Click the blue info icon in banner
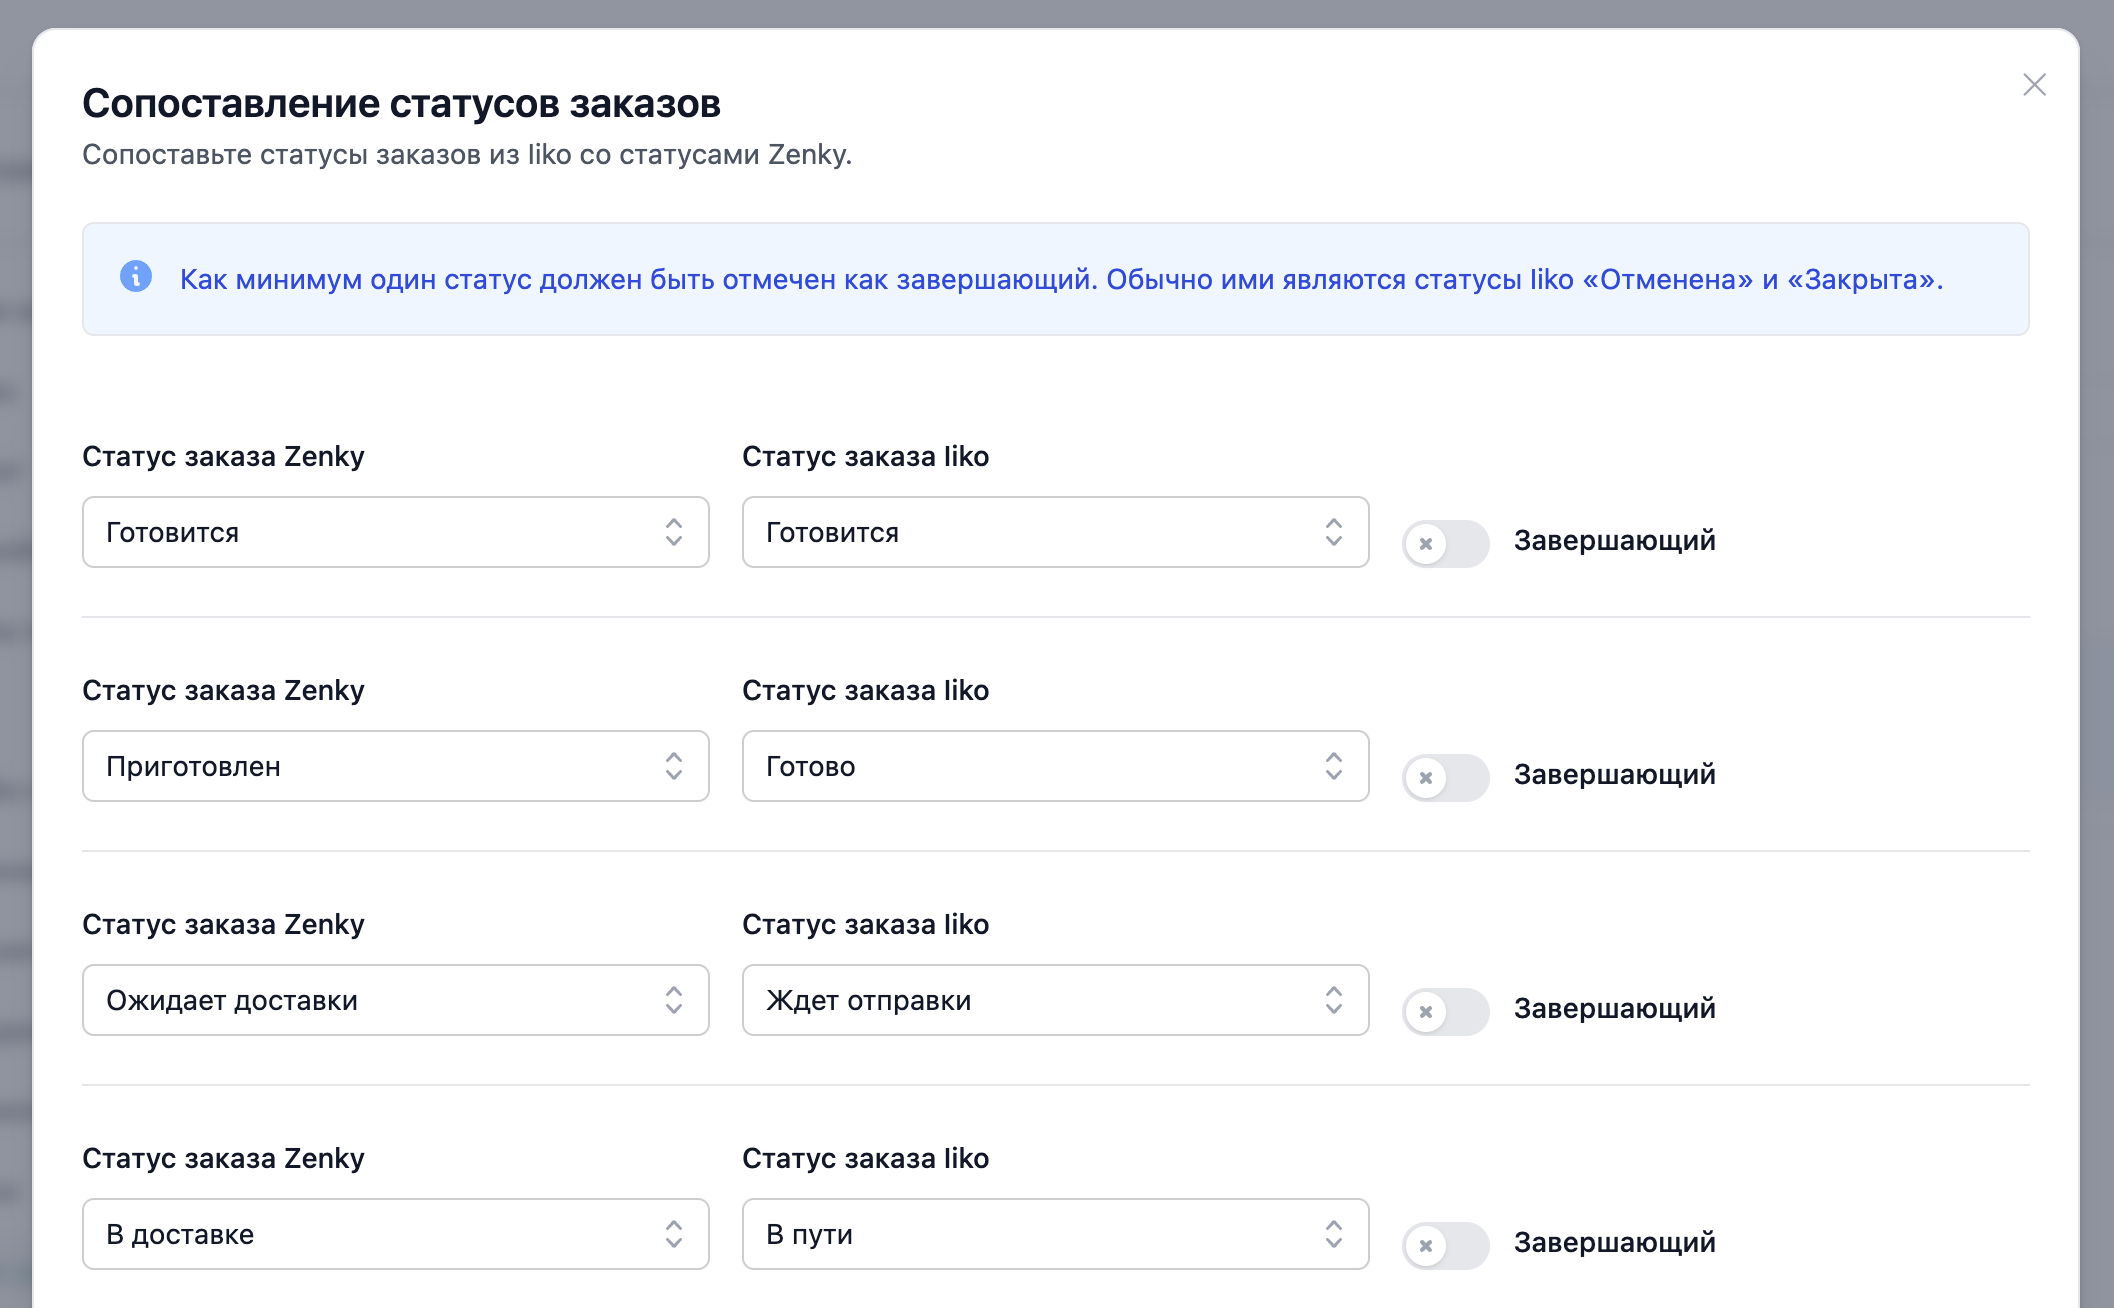This screenshot has height=1308, width=2114. pos(136,276)
